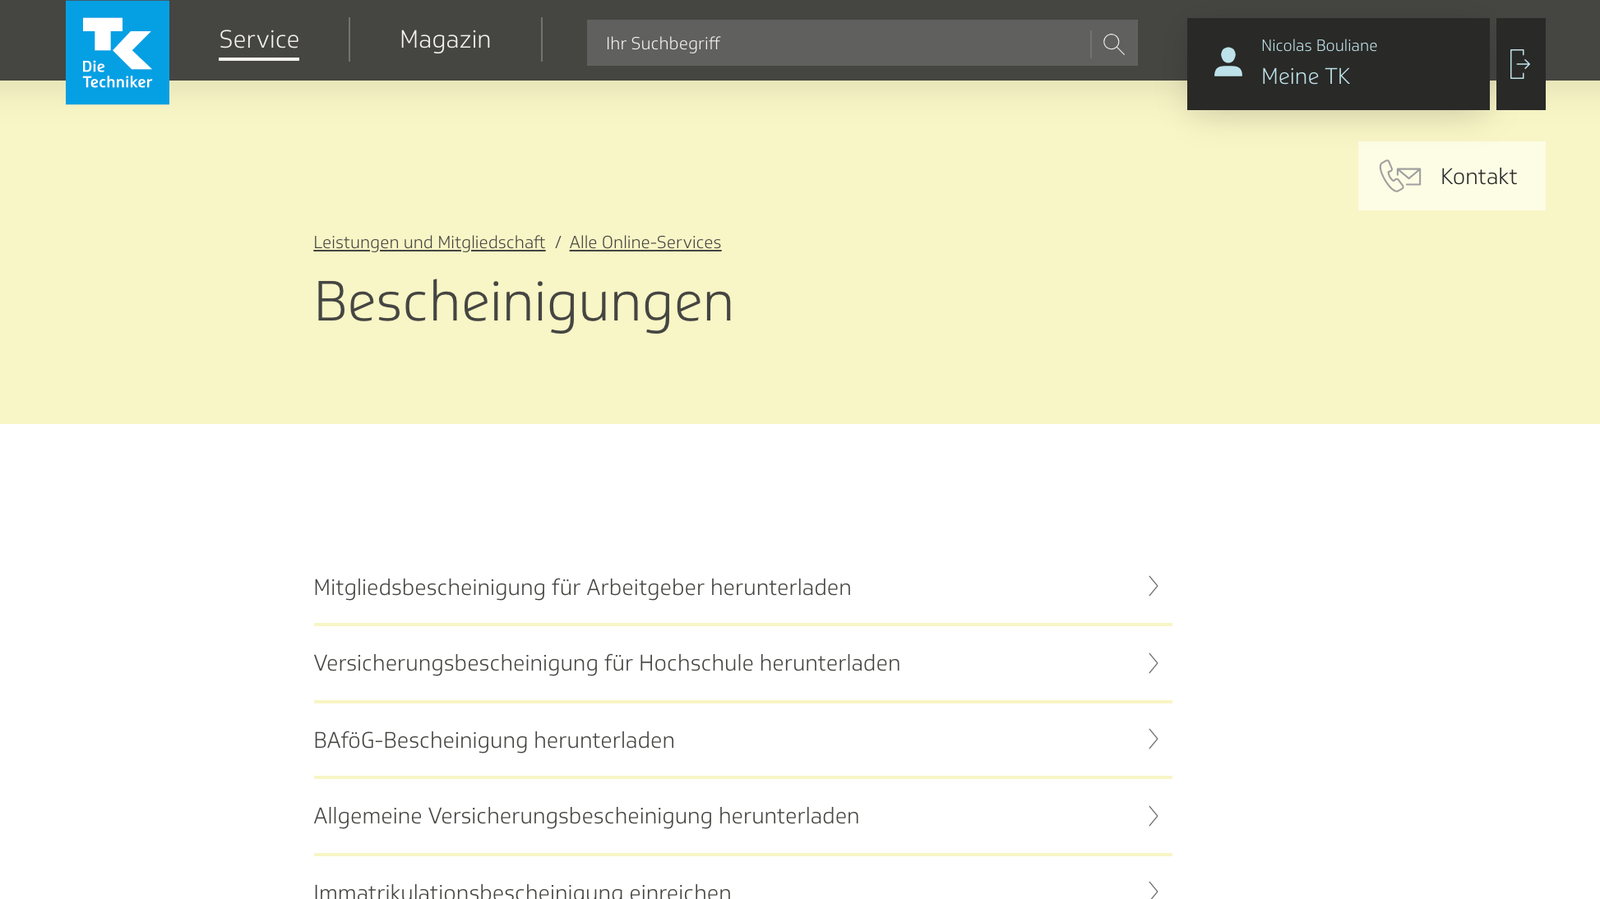
Task: Click the phone and envelope contact icon
Action: [1400, 176]
